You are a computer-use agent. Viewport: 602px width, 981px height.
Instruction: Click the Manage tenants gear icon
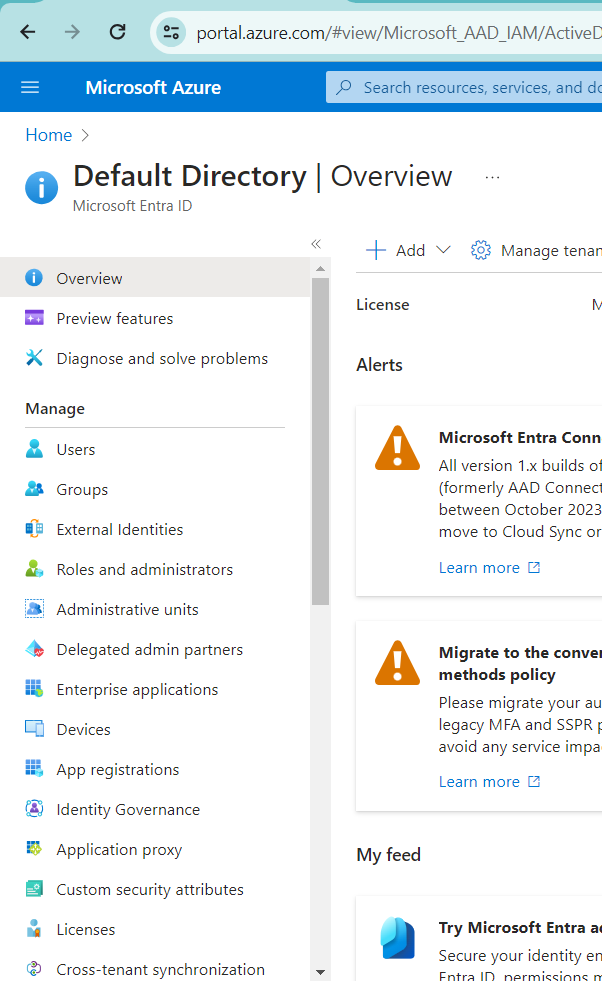(481, 250)
